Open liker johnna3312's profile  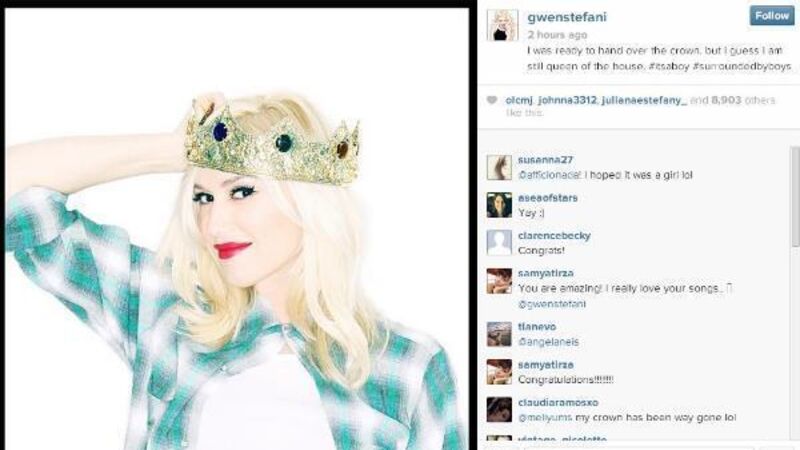coord(567,101)
